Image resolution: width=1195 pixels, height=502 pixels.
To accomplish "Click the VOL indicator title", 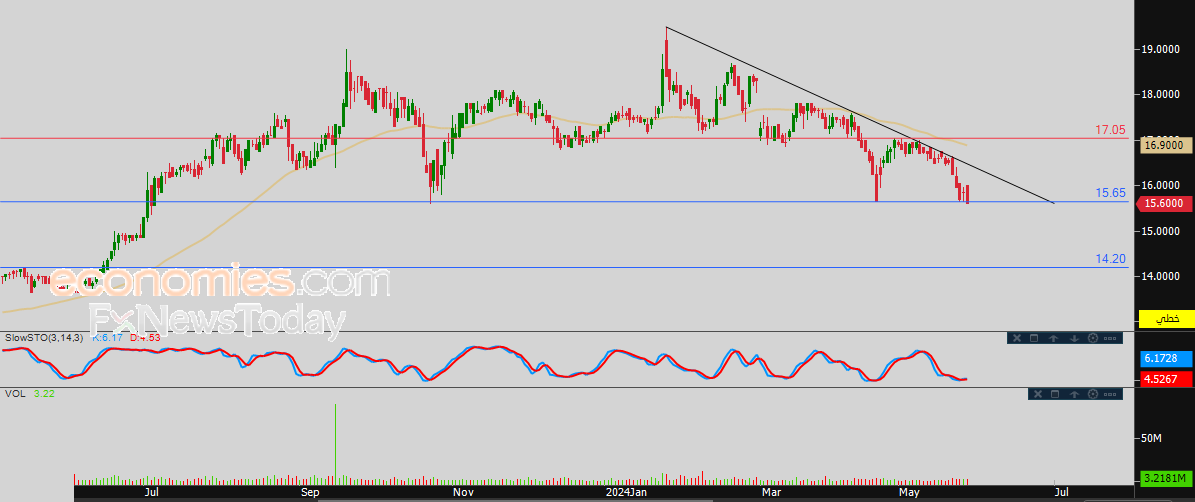I will (15, 395).
